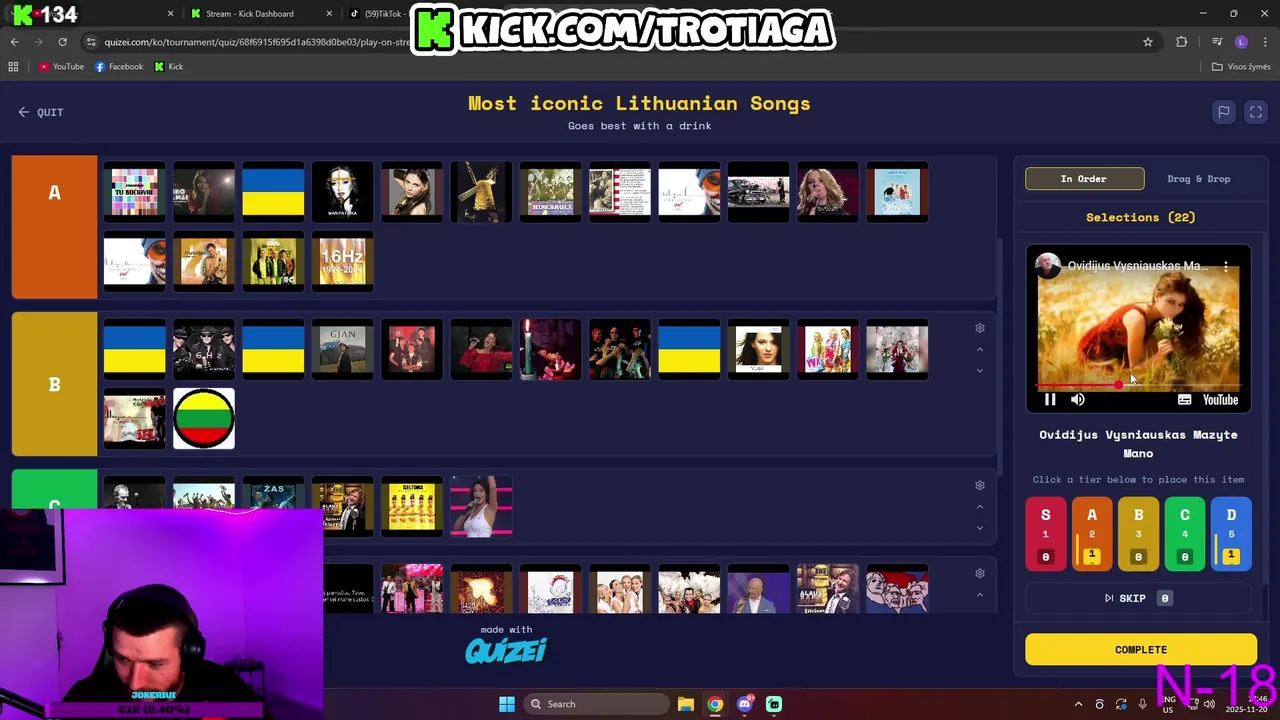Viewport: 1280px width, 720px height.
Task: Open browser extensions puzzle icon
Action: coord(1182,42)
